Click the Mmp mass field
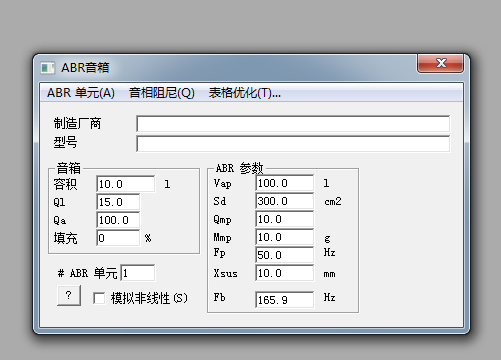 [284, 237]
